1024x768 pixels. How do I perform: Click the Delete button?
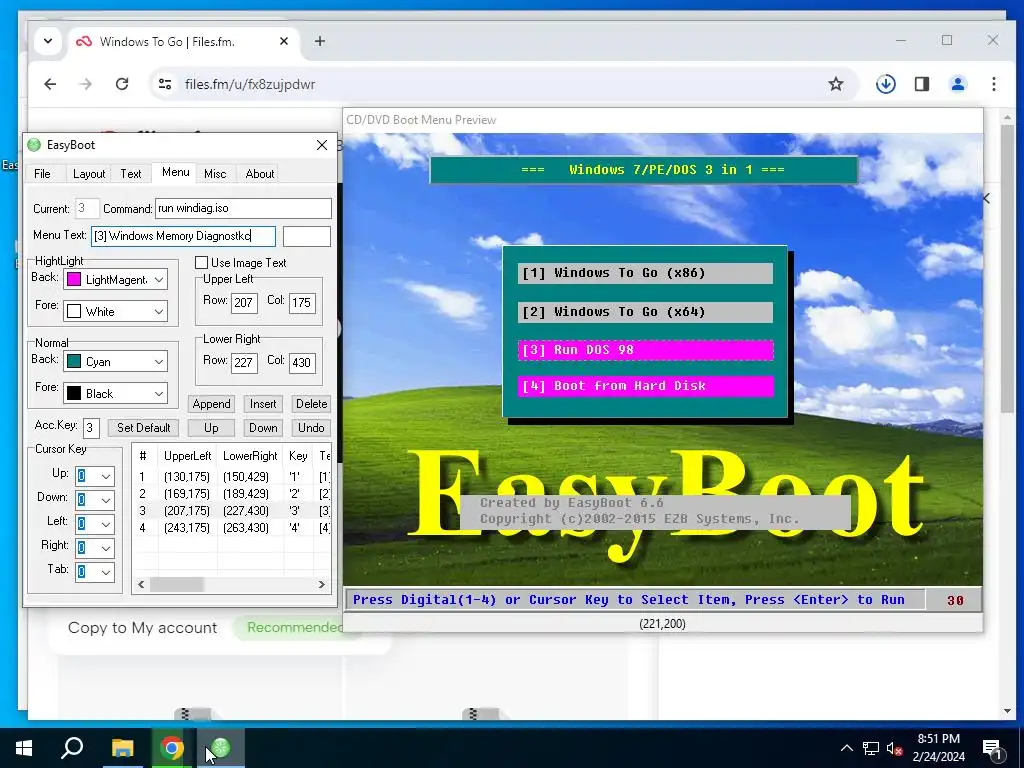pos(312,404)
